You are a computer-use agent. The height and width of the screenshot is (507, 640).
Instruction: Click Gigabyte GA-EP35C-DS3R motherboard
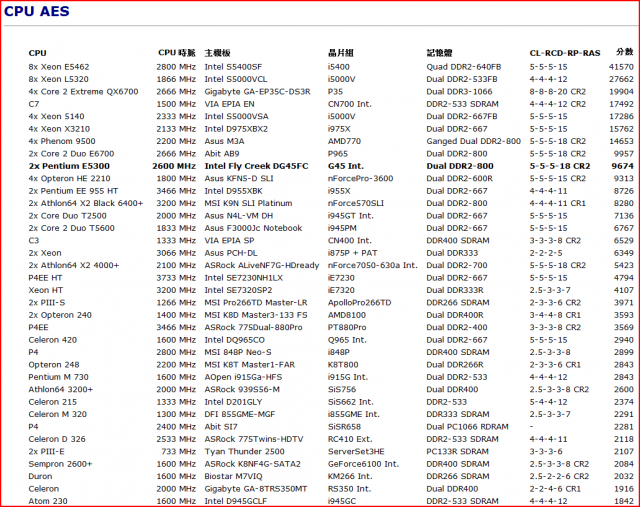point(258,91)
